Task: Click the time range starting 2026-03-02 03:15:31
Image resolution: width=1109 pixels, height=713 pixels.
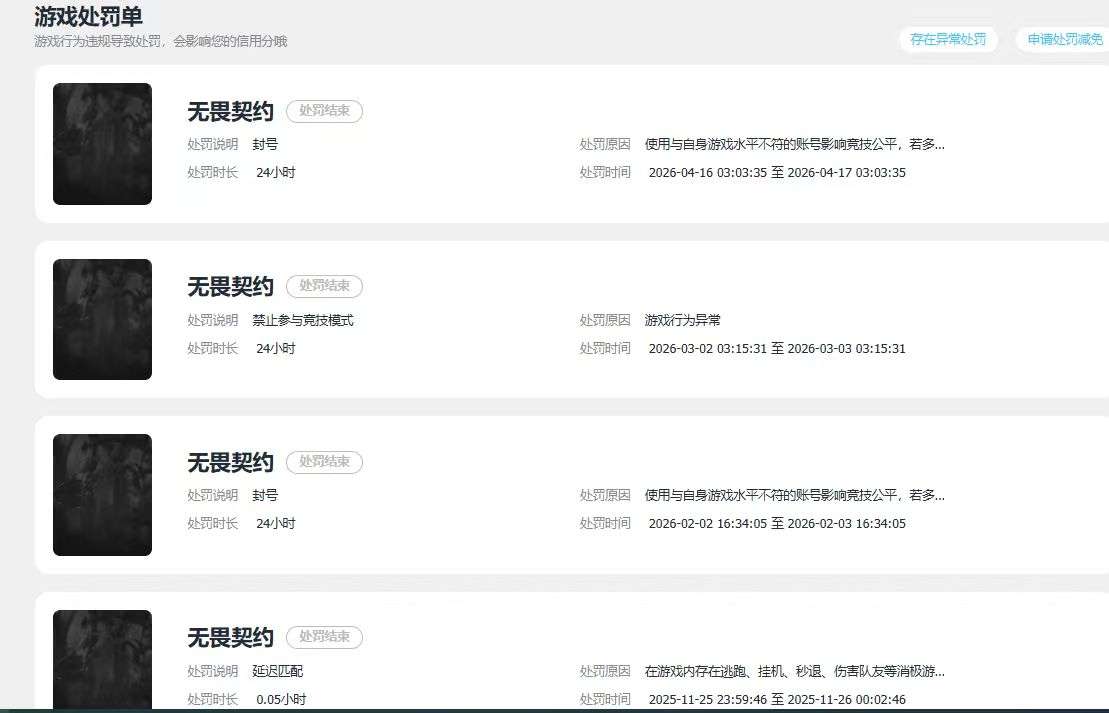Action: pyautogui.click(x=777, y=348)
